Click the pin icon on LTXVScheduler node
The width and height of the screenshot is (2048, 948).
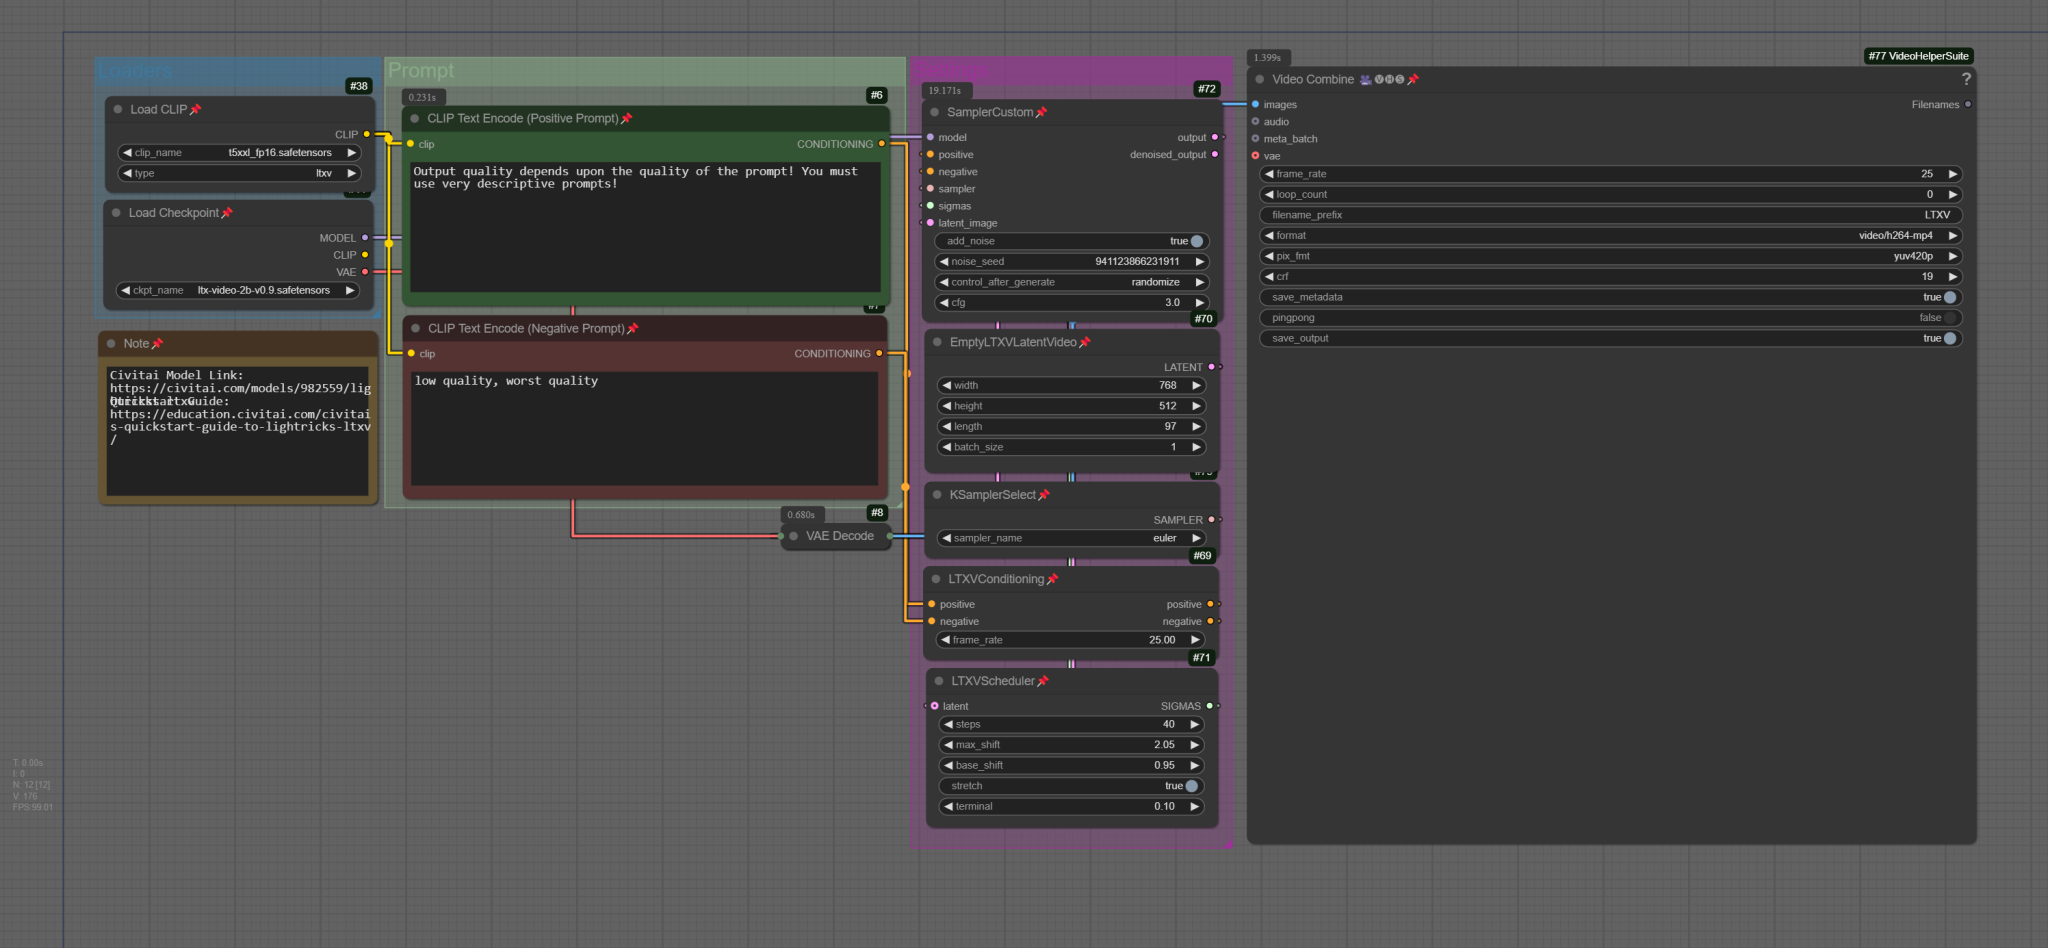coord(1043,682)
